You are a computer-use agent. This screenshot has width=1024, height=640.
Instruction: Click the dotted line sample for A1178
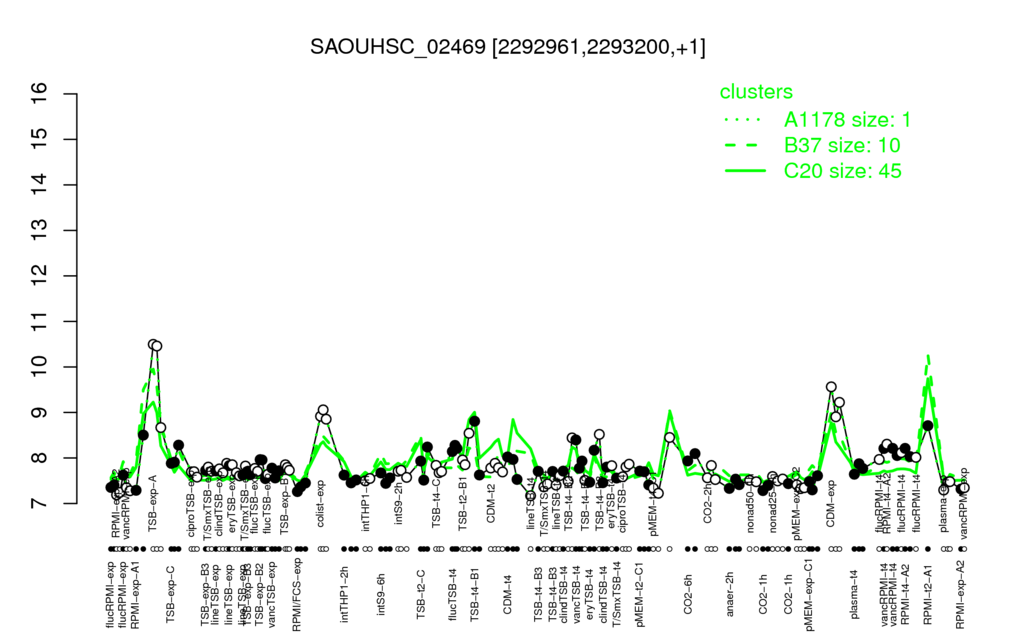pos(745,120)
